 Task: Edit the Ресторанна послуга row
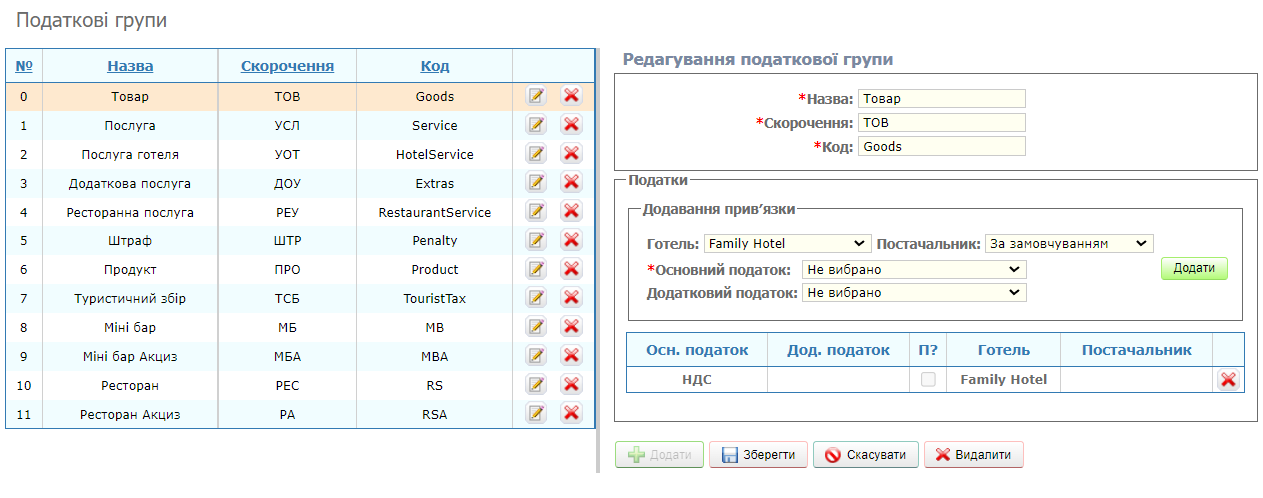537,212
